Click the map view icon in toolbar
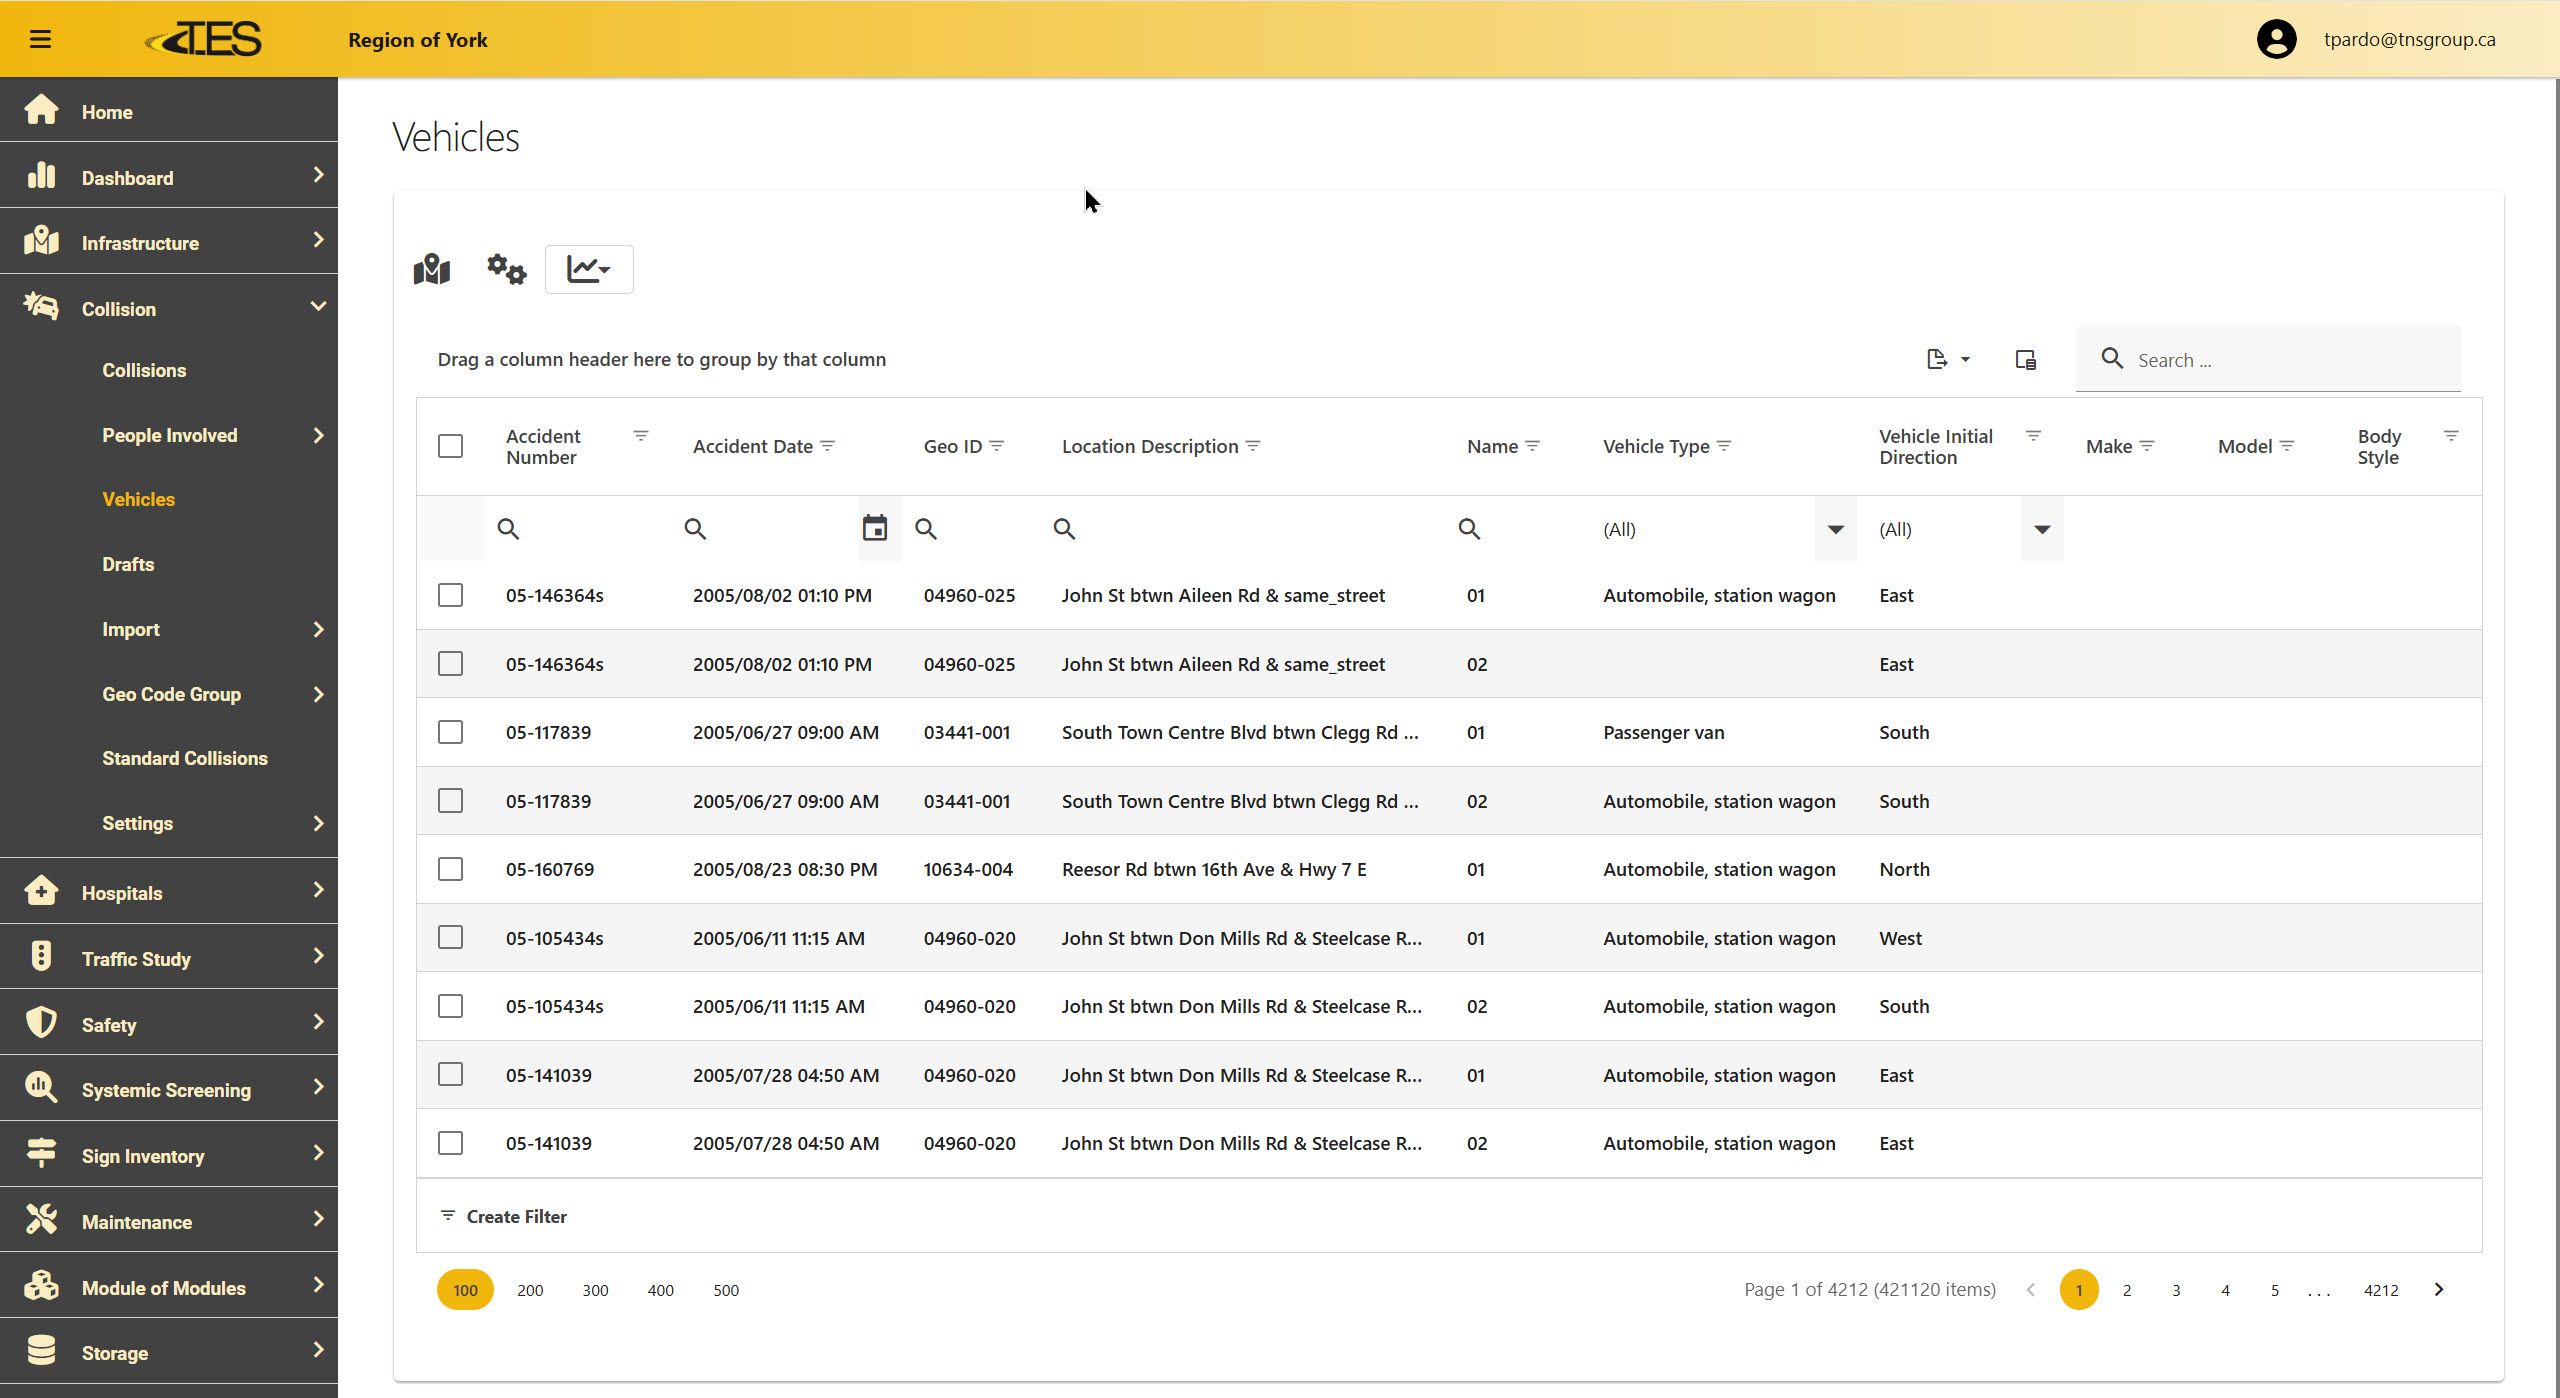2560x1398 pixels. [432, 269]
